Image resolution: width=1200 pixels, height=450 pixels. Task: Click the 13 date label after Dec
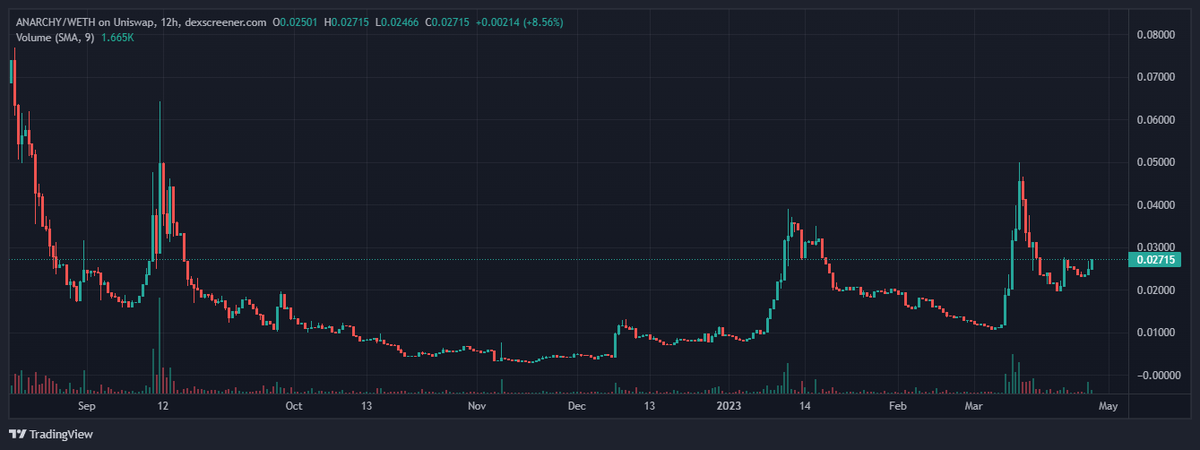coord(649,407)
